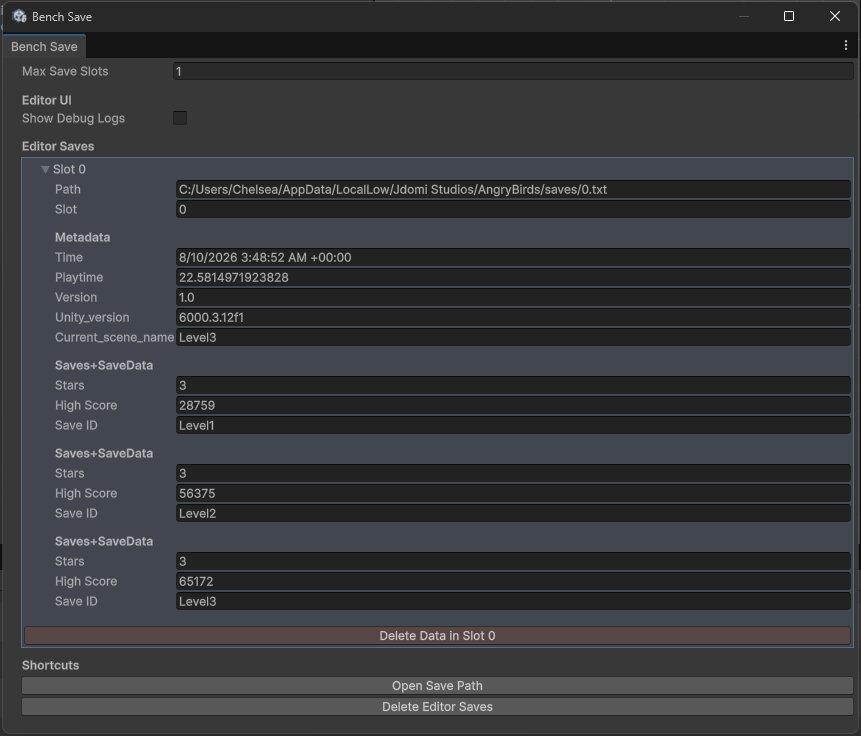Viewport: 861px width, 736px height.
Task: Click the Max Save Slots label
Action: click(65, 71)
